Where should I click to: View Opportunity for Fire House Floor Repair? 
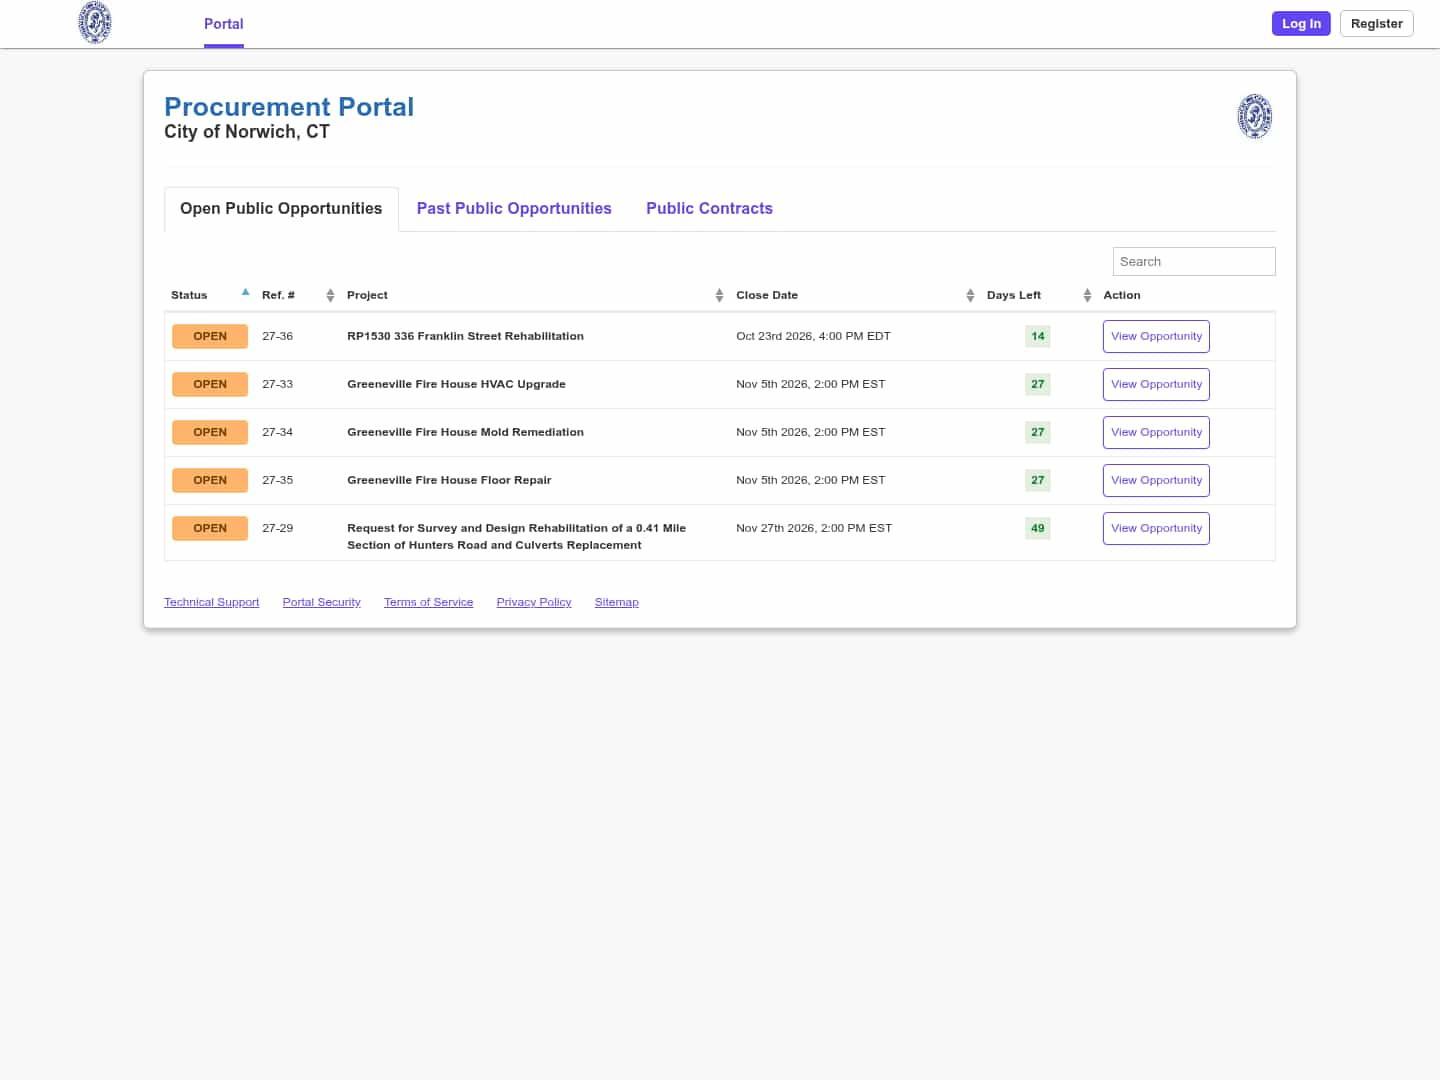click(1156, 480)
